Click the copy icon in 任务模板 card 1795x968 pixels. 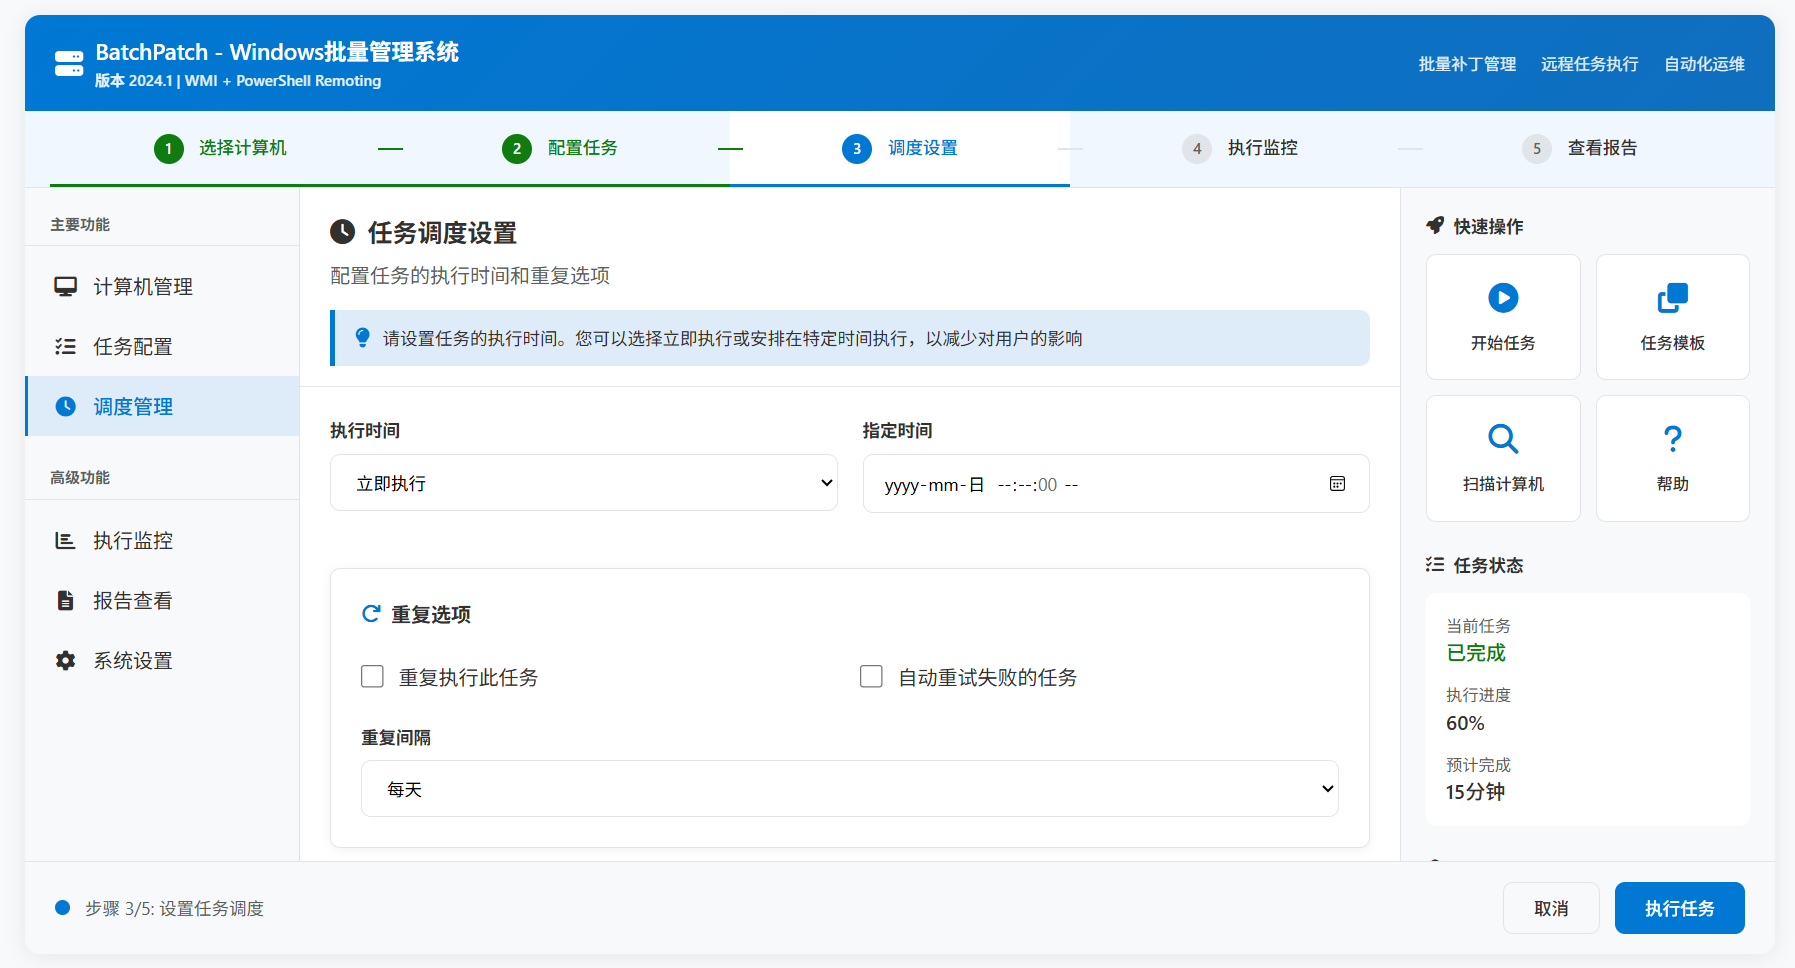1673,298
